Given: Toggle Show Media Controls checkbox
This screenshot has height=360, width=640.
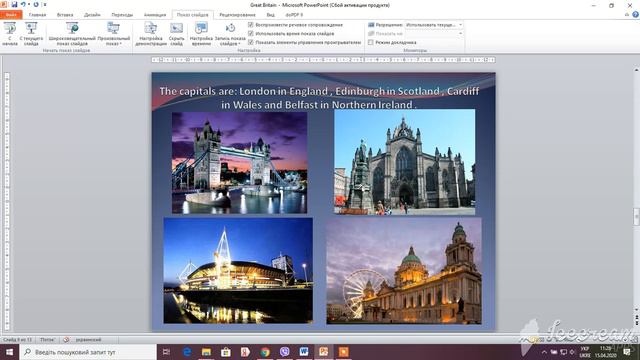Looking at the screenshot, I should 251,42.
